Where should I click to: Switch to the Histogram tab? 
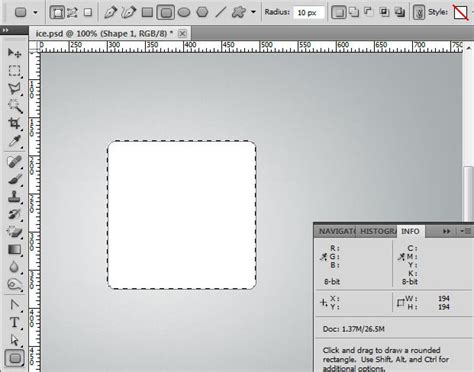coord(377,231)
